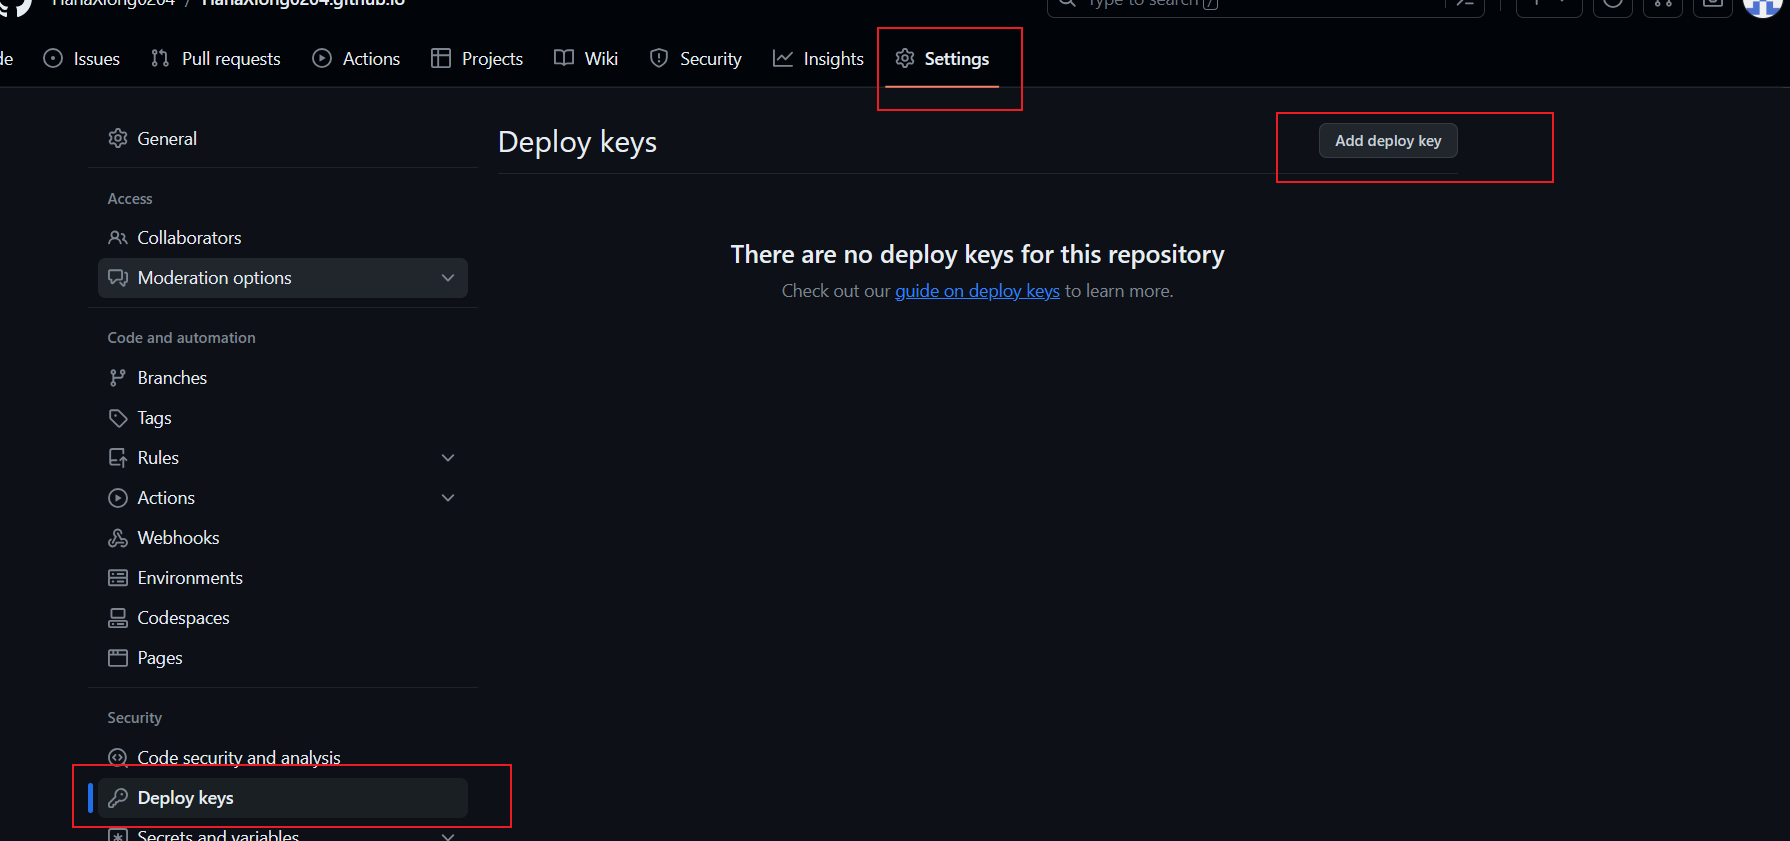Click the Projects table icon
The height and width of the screenshot is (841, 1790).
[441, 59]
